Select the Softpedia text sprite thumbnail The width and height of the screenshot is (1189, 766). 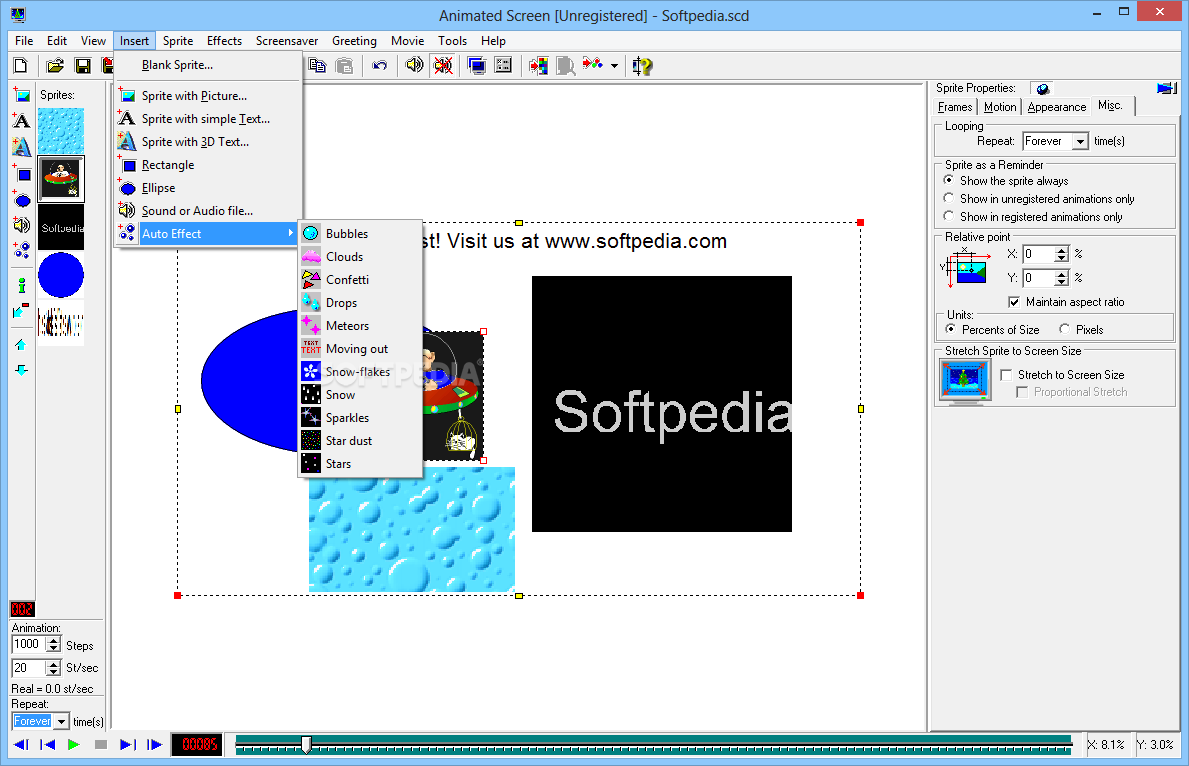tap(61, 228)
